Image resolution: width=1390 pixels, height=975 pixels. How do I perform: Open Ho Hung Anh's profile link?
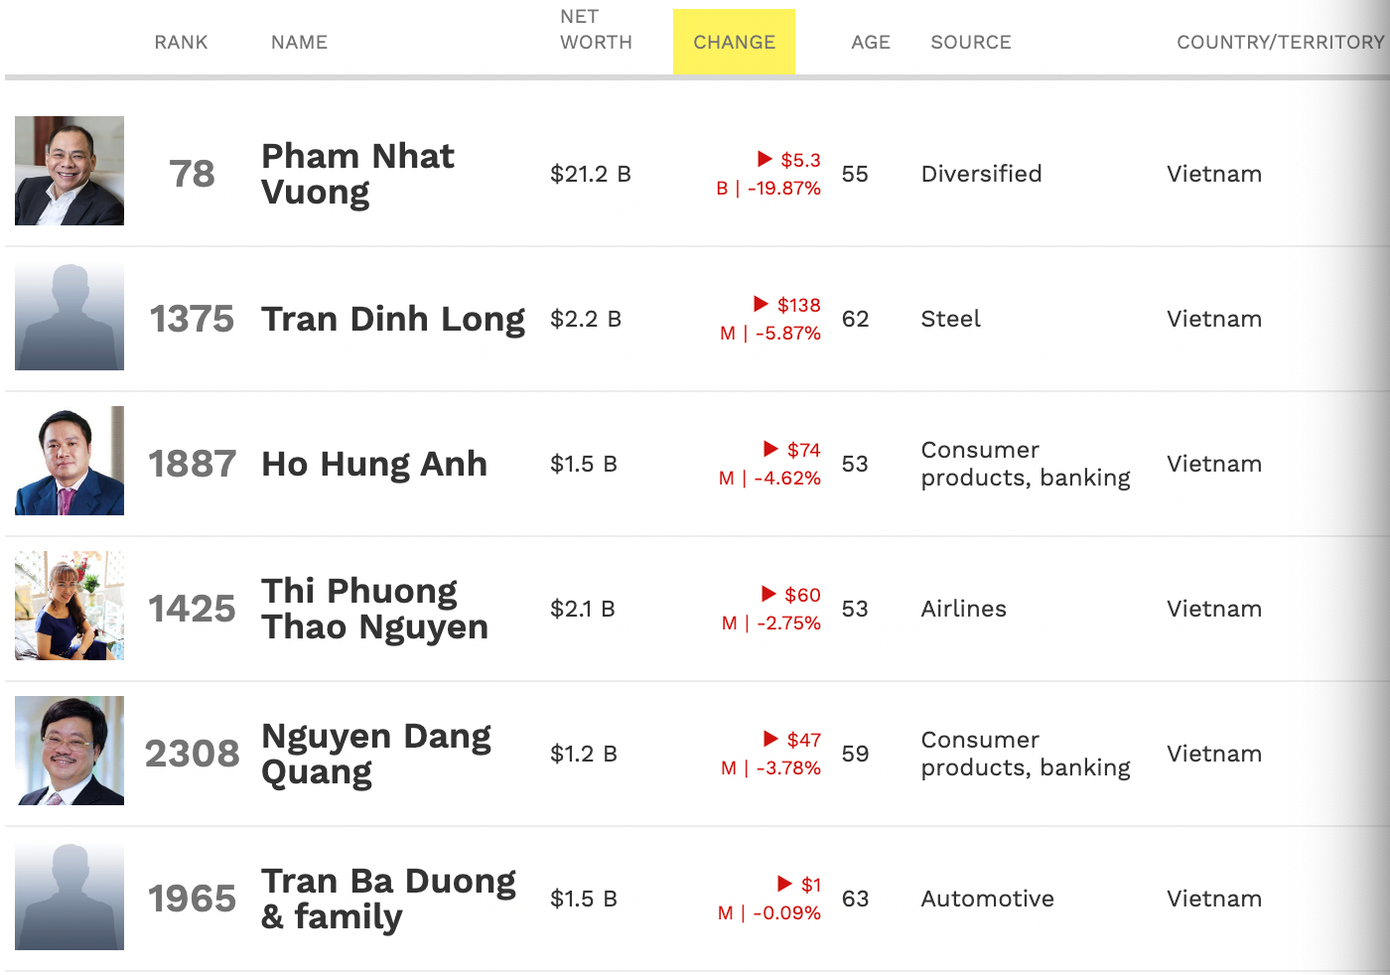pos(374,463)
